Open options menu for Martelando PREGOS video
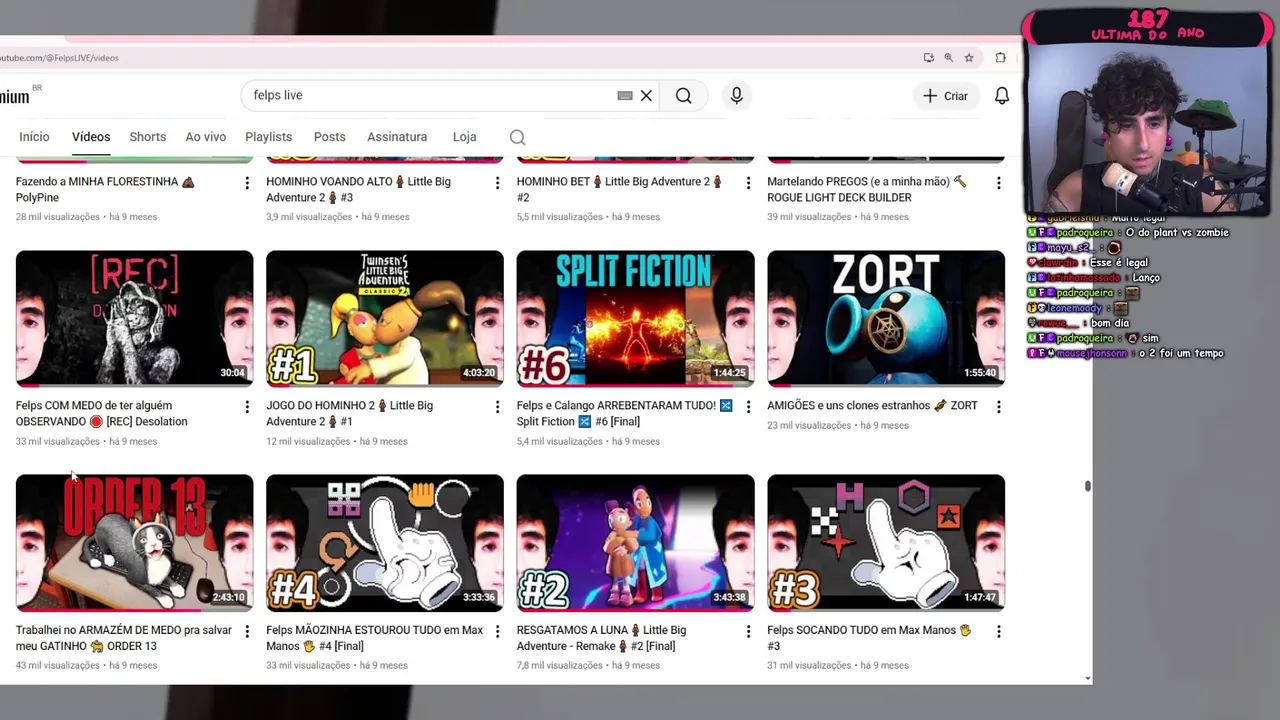Screen dimensions: 1280x720 click(x=998, y=183)
